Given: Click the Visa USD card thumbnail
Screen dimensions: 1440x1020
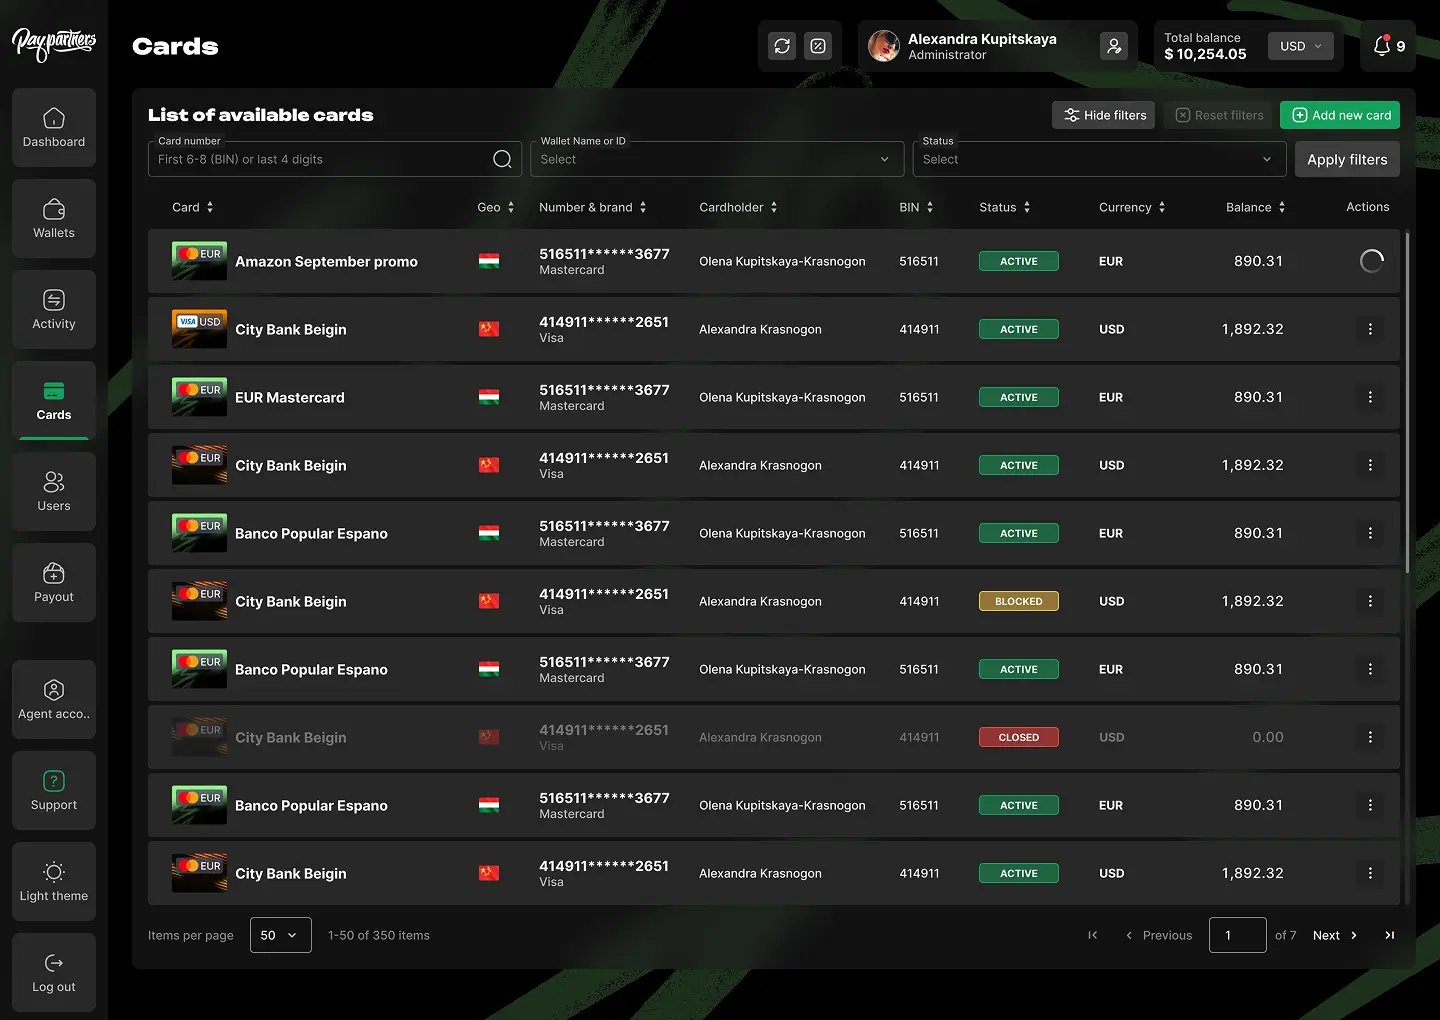Looking at the screenshot, I should [199, 329].
